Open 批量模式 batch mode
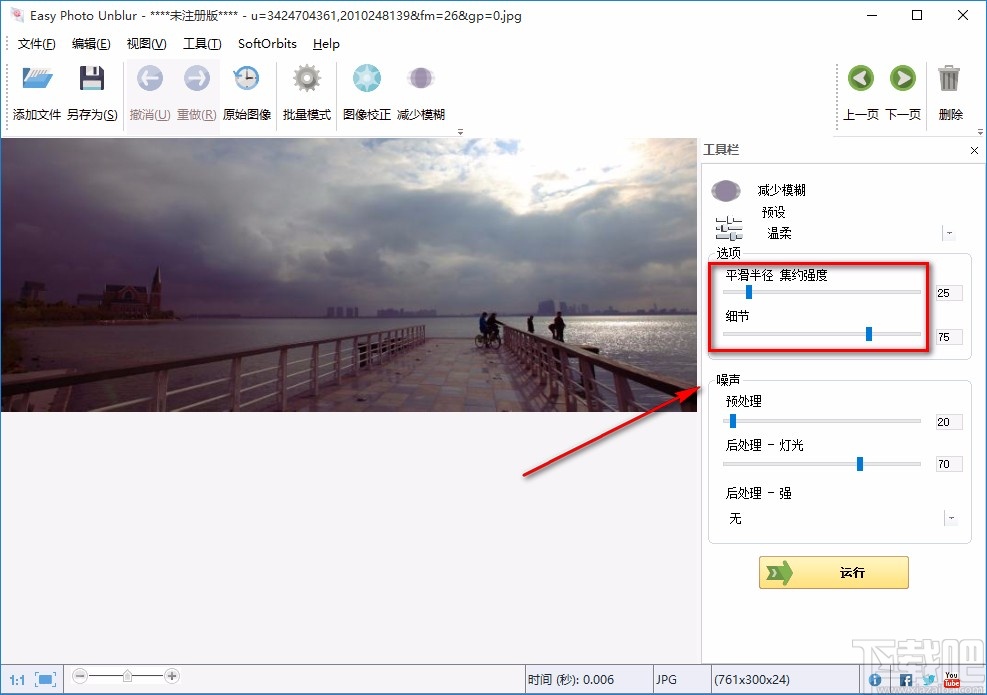The height and width of the screenshot is (695, 987). point(306,78)
